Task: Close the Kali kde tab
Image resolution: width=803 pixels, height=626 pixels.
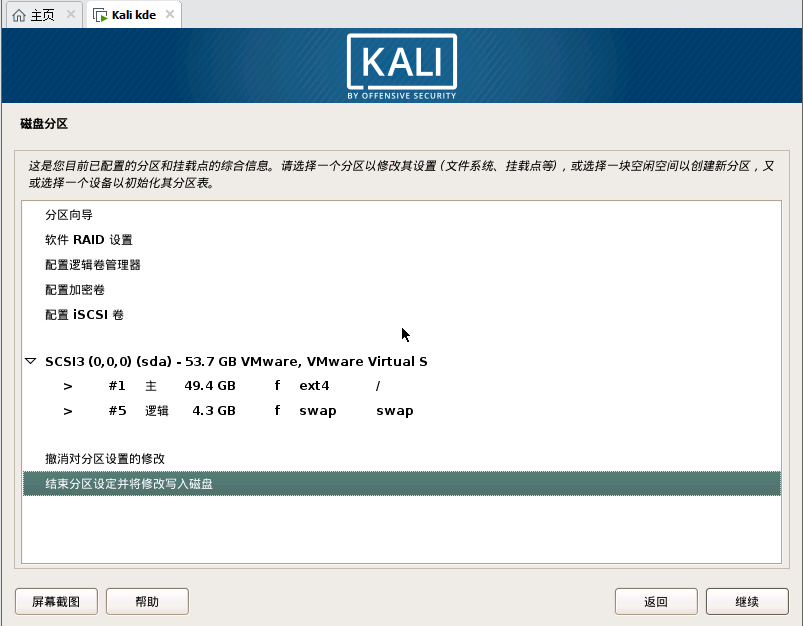Action: [x=170, y=14]
